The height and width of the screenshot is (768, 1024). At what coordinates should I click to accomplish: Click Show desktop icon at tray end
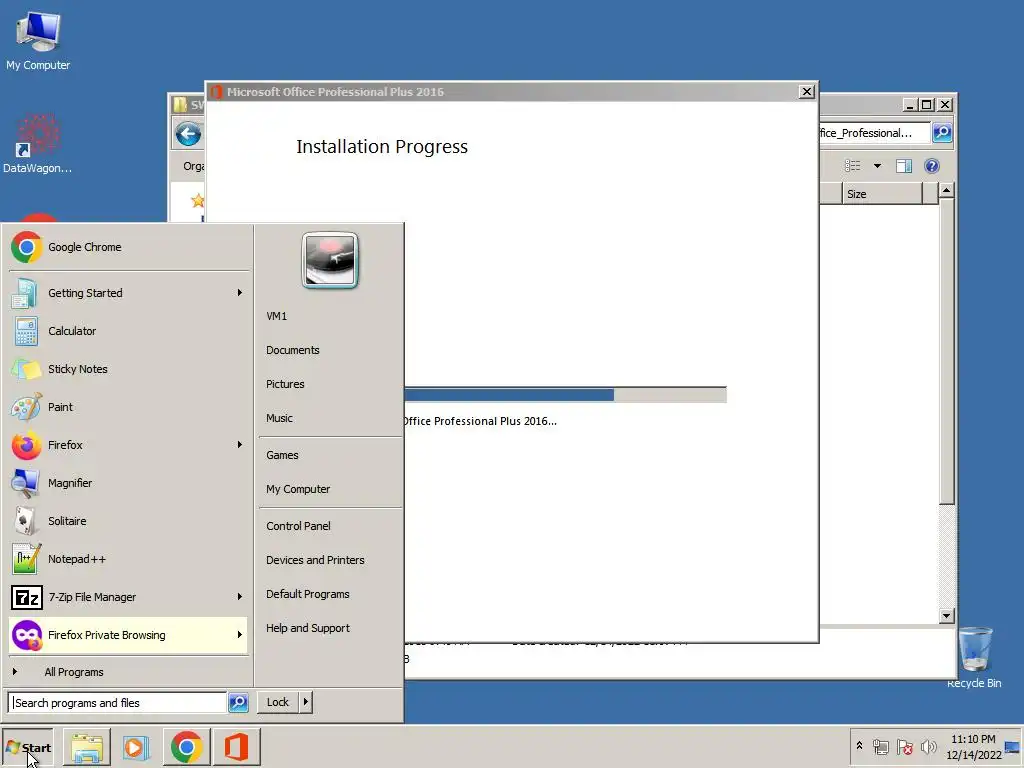coord(1013,747)
